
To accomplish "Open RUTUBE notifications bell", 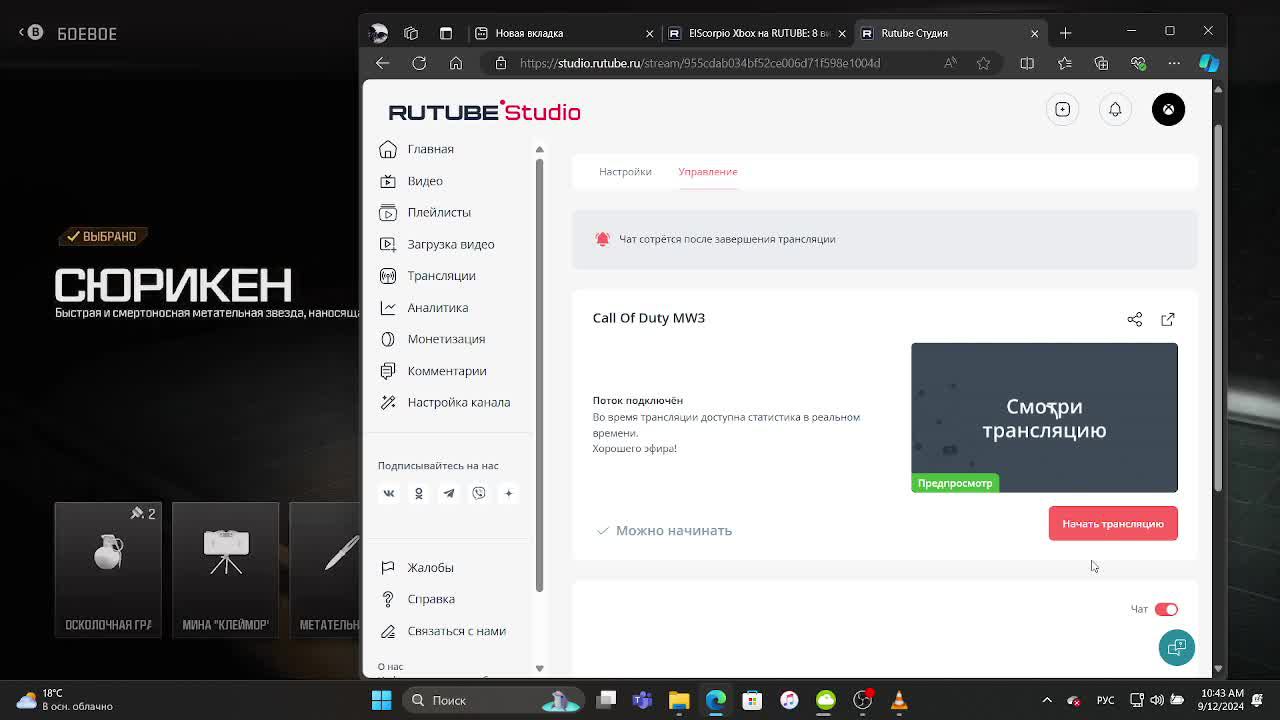I will pos(1115,109).
